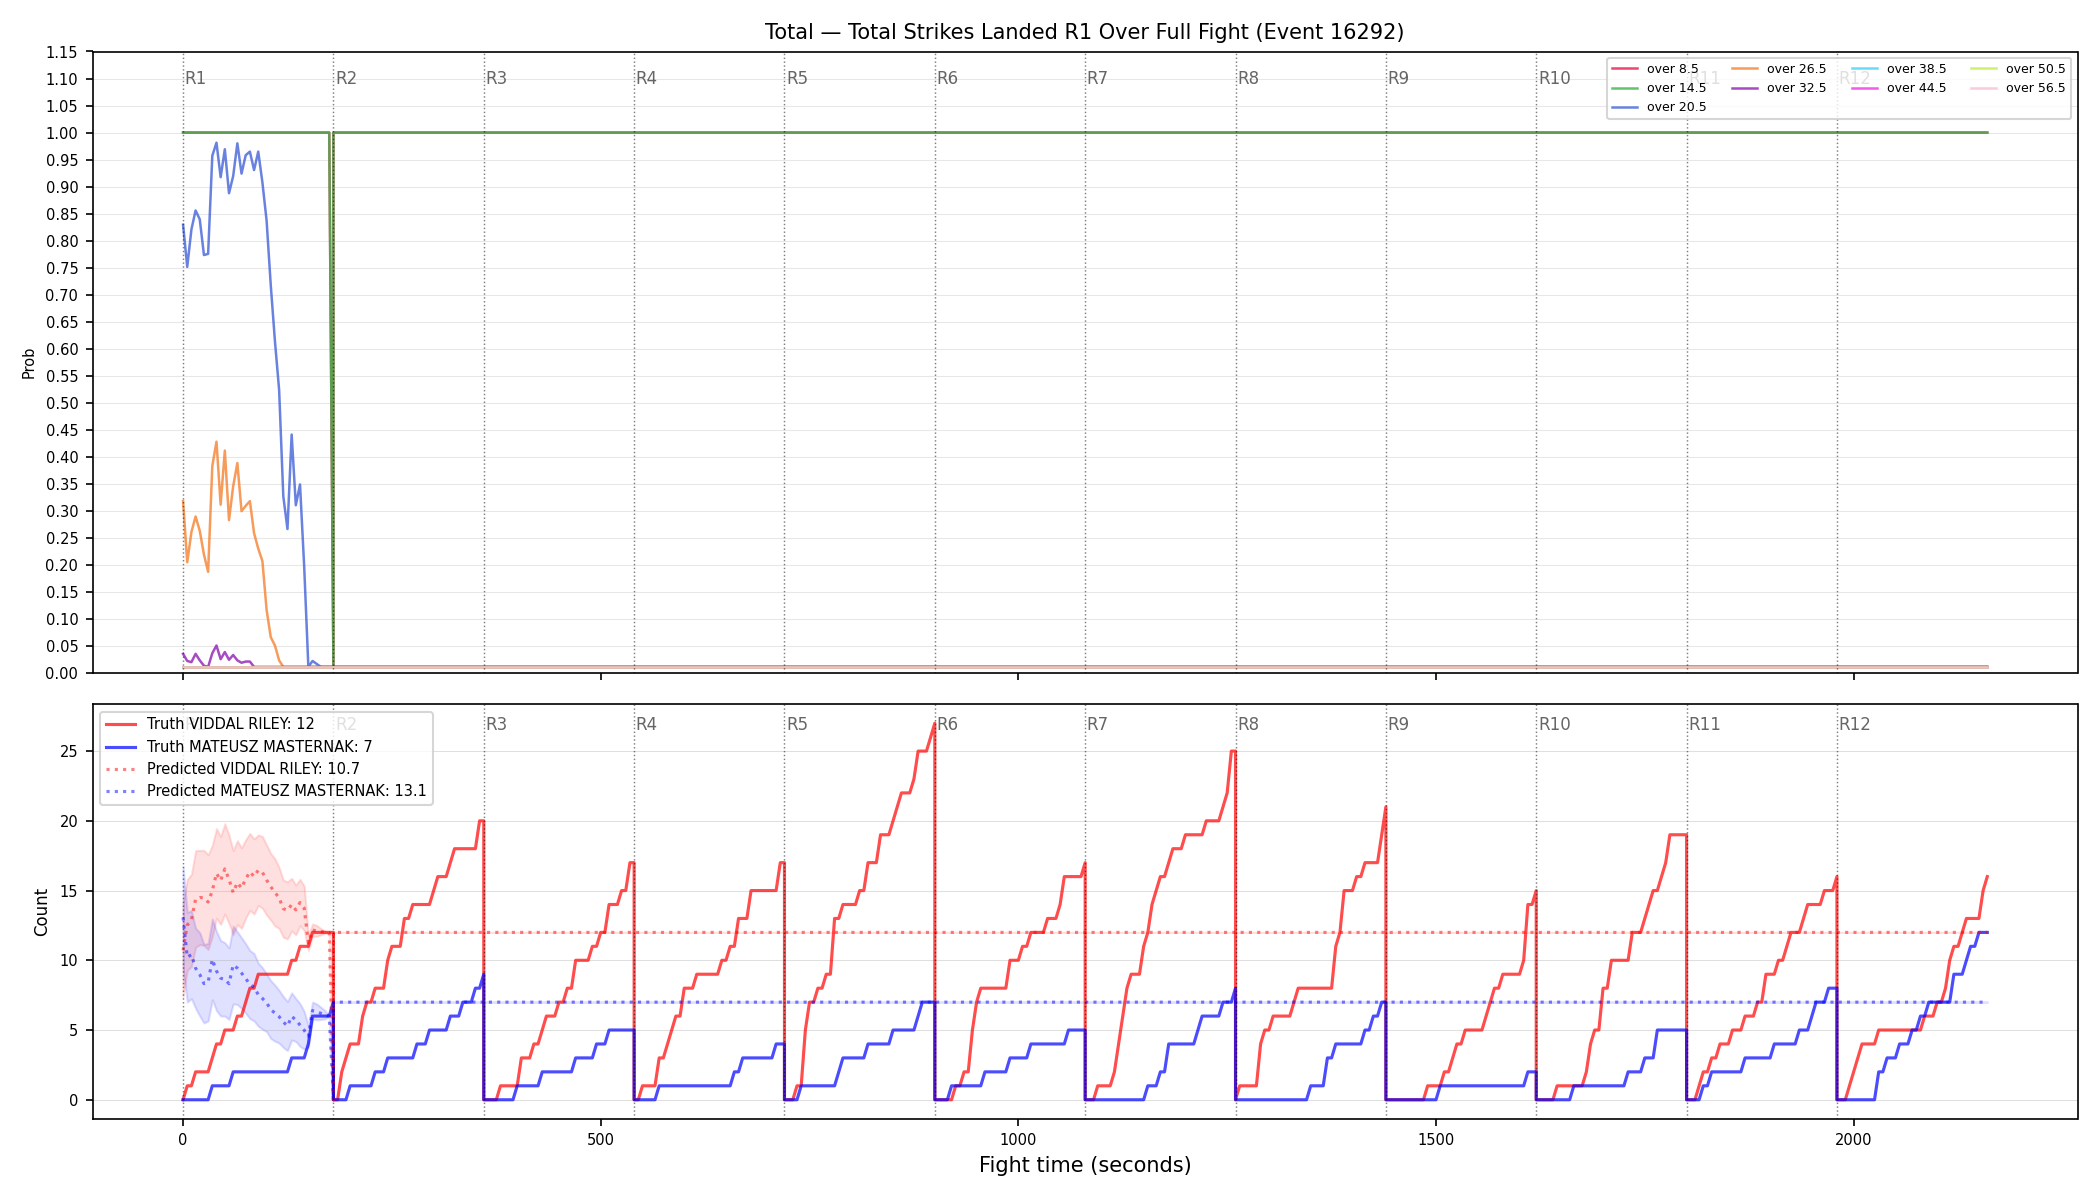Click the R5 round marker in the probability plot
The height and width of the screenshot is (1200, 2100).
(797, 78)
